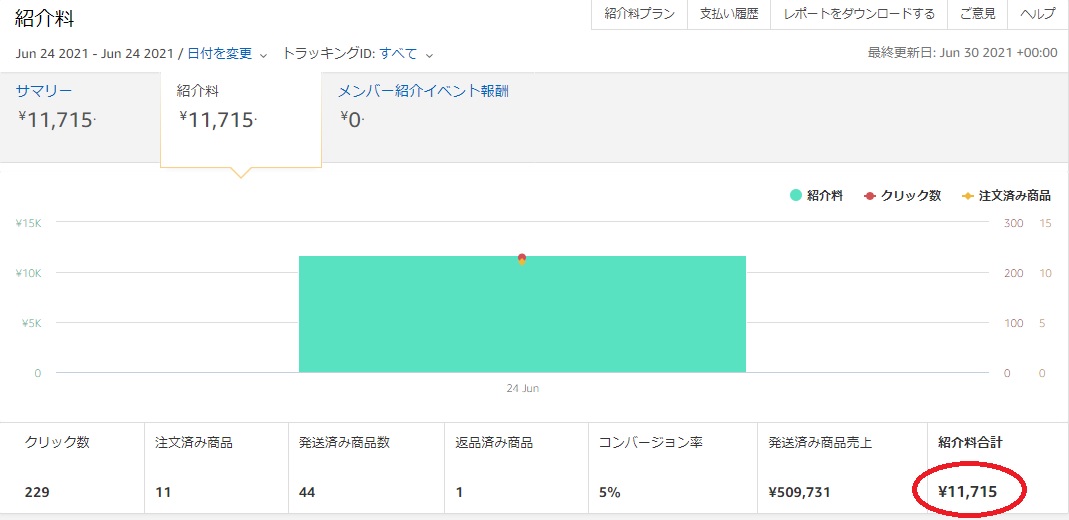This screenshot has height=520, width=1069.
Task: Toggle the クリック数 legend marker
Action: 870,196
